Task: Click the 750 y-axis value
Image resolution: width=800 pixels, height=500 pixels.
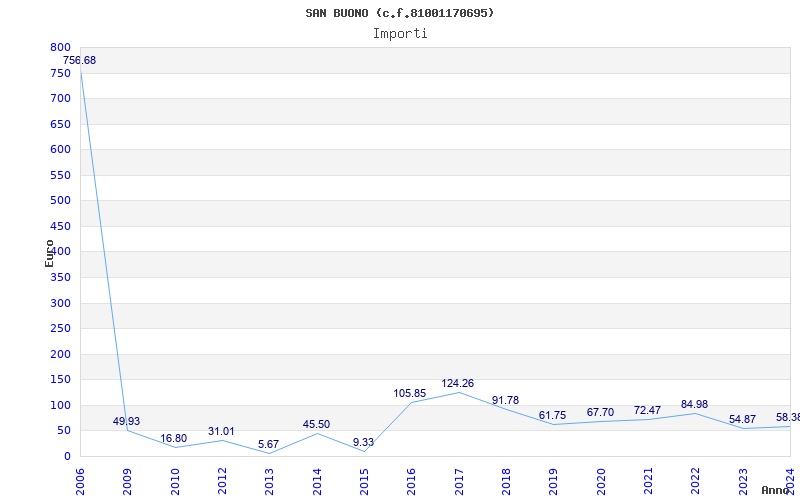Action: (x=60, y=73)
